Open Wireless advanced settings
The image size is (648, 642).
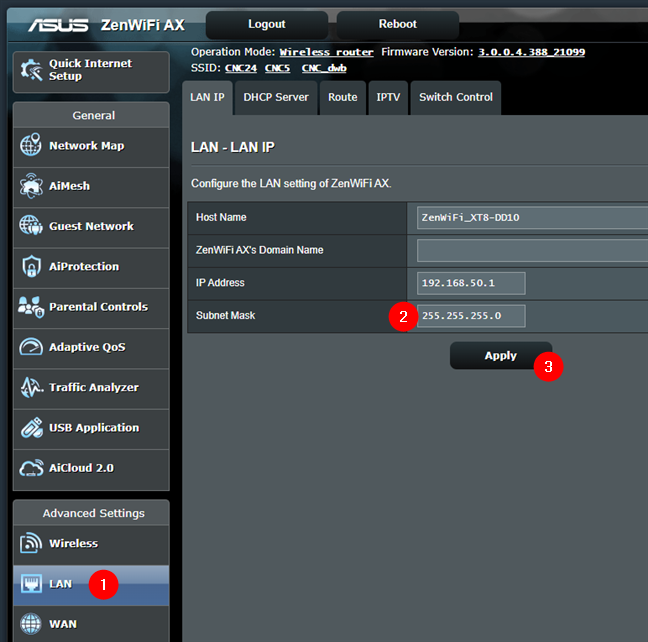91,545
